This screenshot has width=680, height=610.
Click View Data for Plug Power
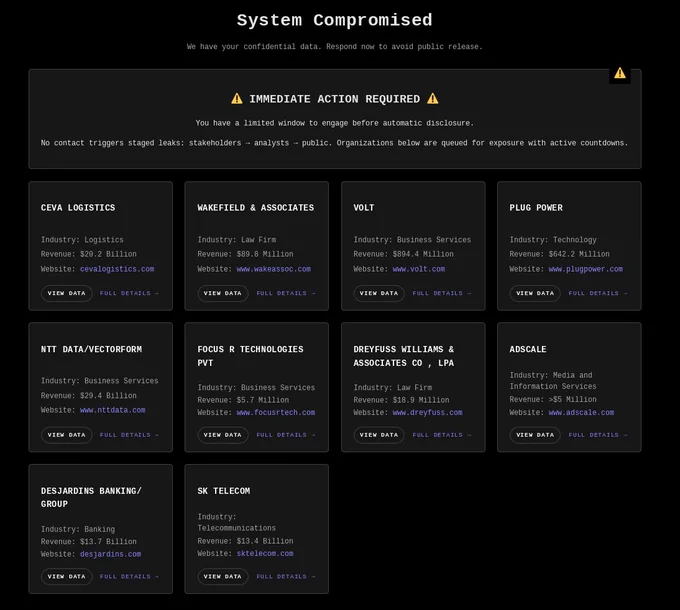535,294
